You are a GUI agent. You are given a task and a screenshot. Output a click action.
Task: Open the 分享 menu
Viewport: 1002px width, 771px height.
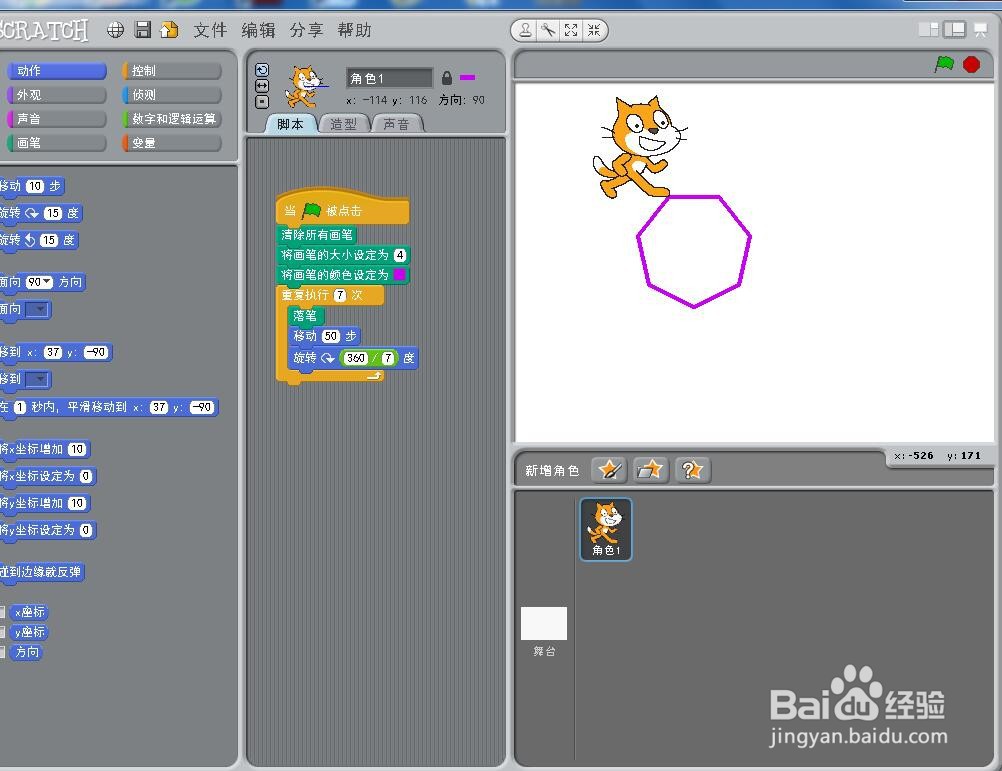306,30
